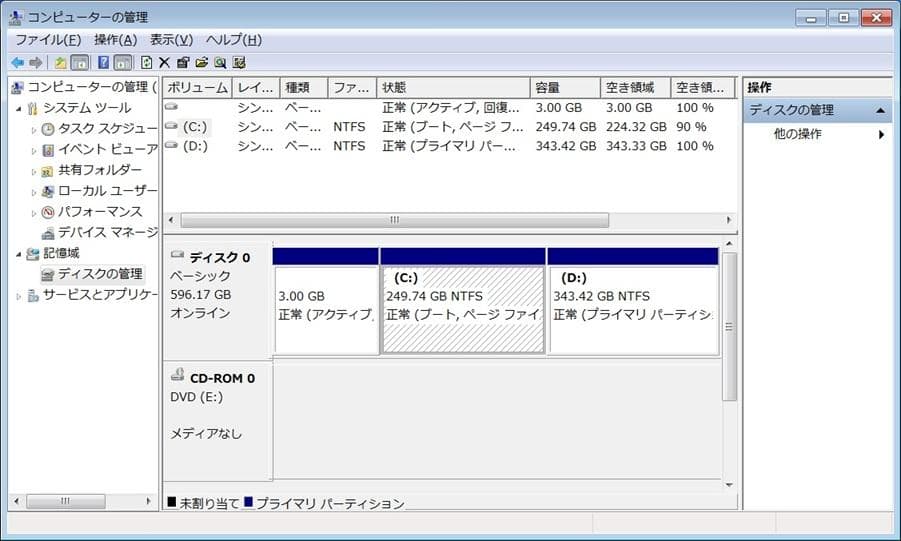
Task: Click 他の操作 in the actions pane
Action: tap(798, 134)
